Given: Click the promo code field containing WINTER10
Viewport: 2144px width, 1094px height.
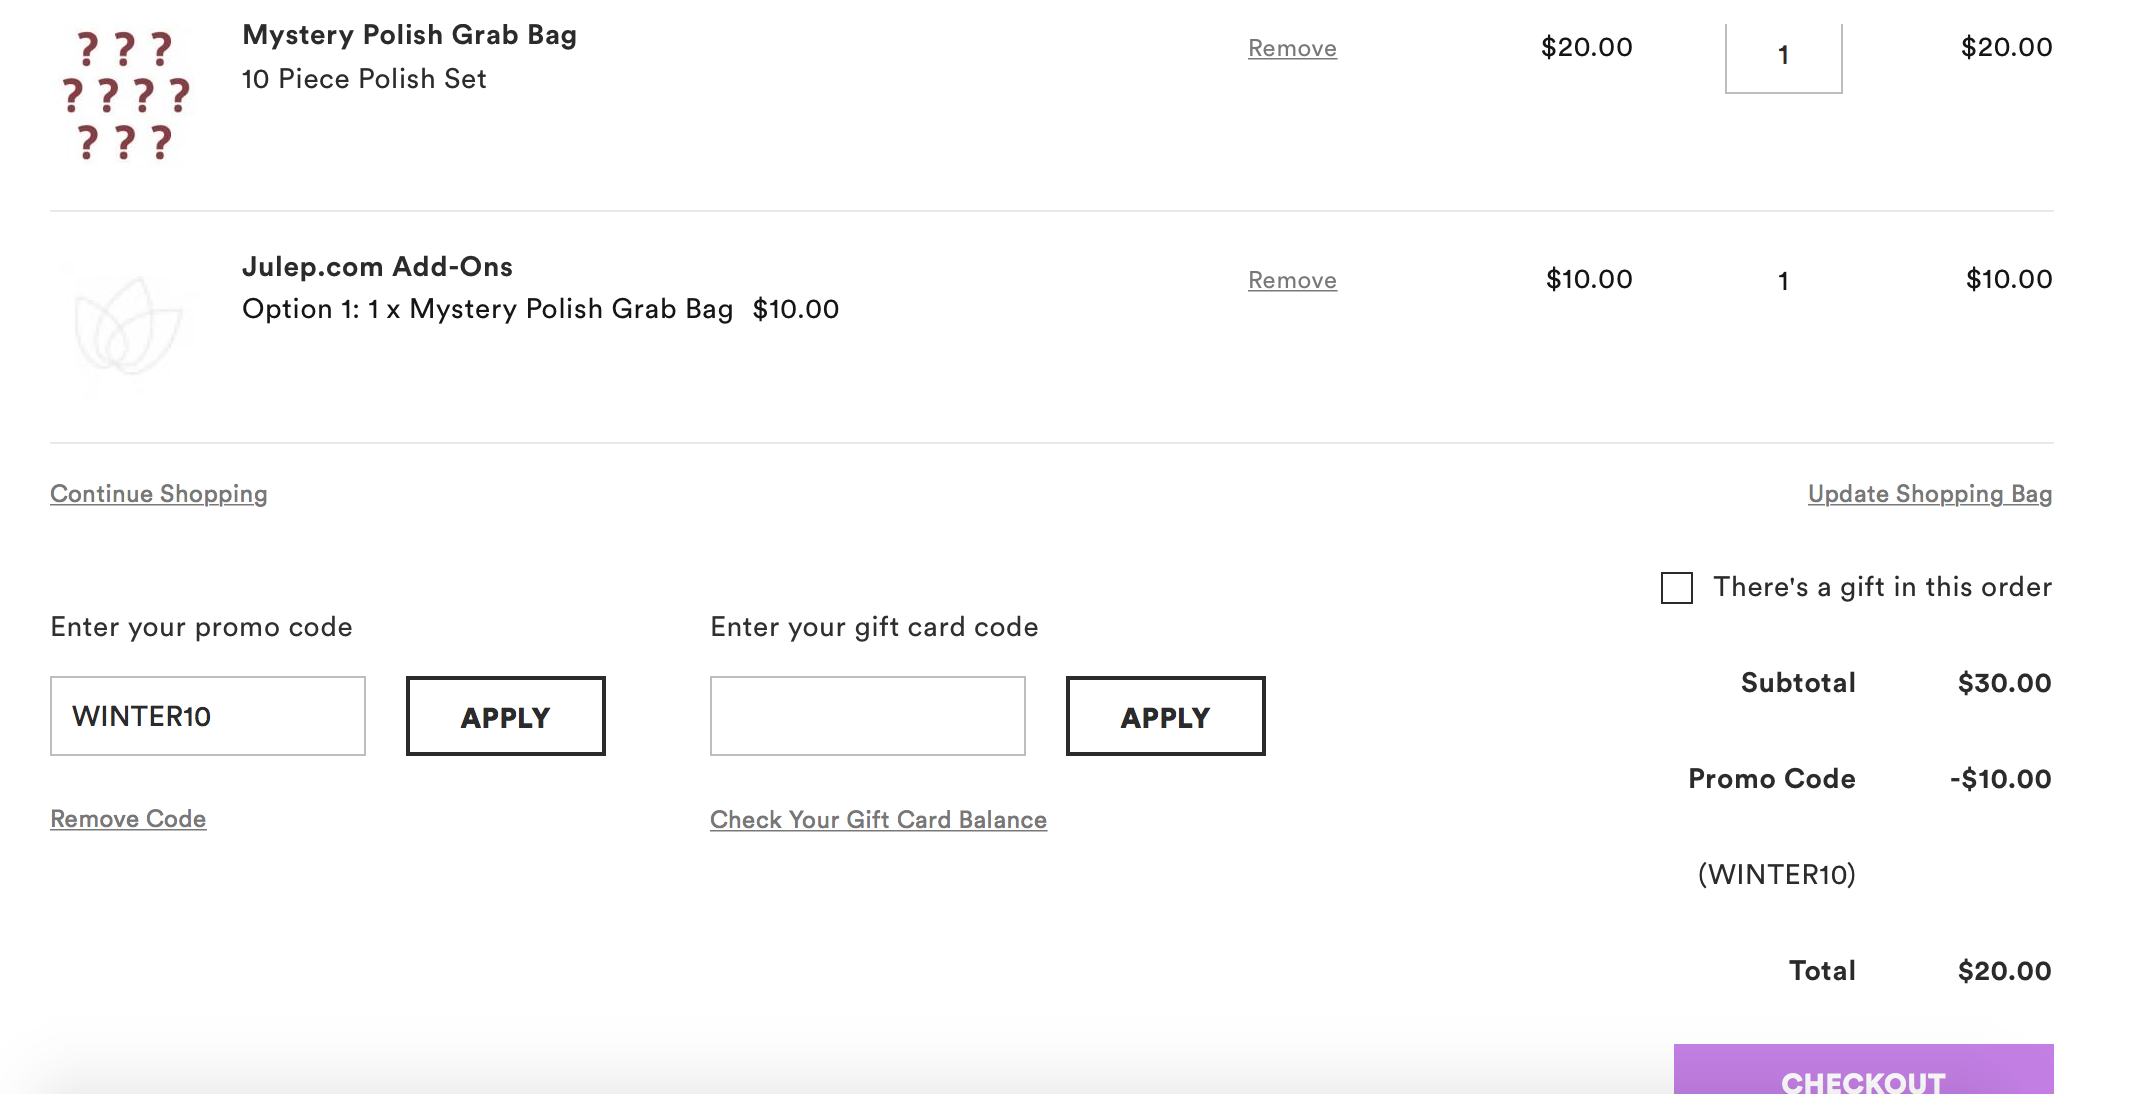Looking at the screenshot, I should [208, 716].
